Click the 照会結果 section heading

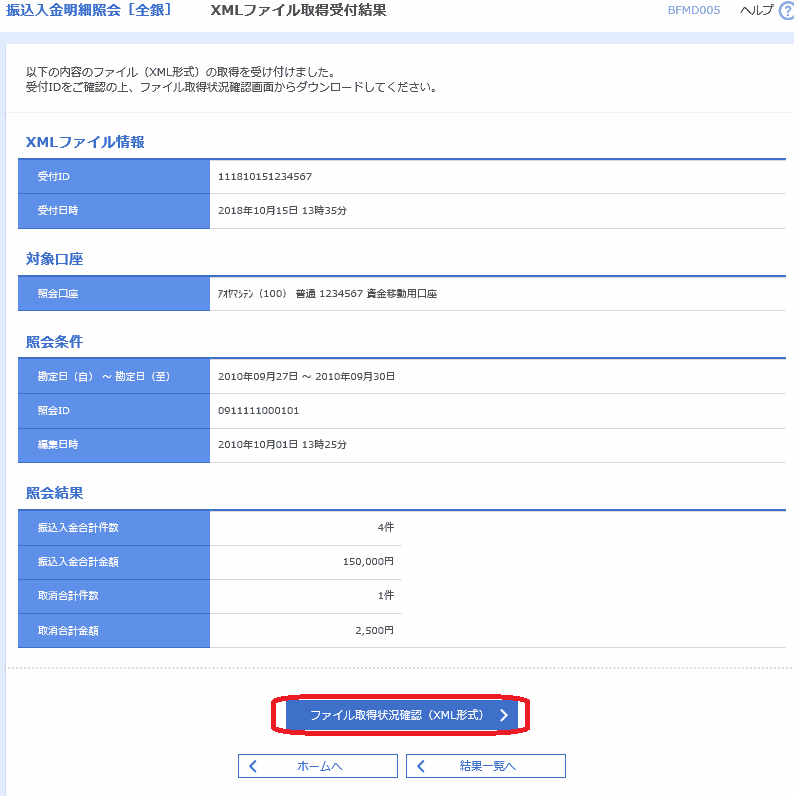point(54,493)
